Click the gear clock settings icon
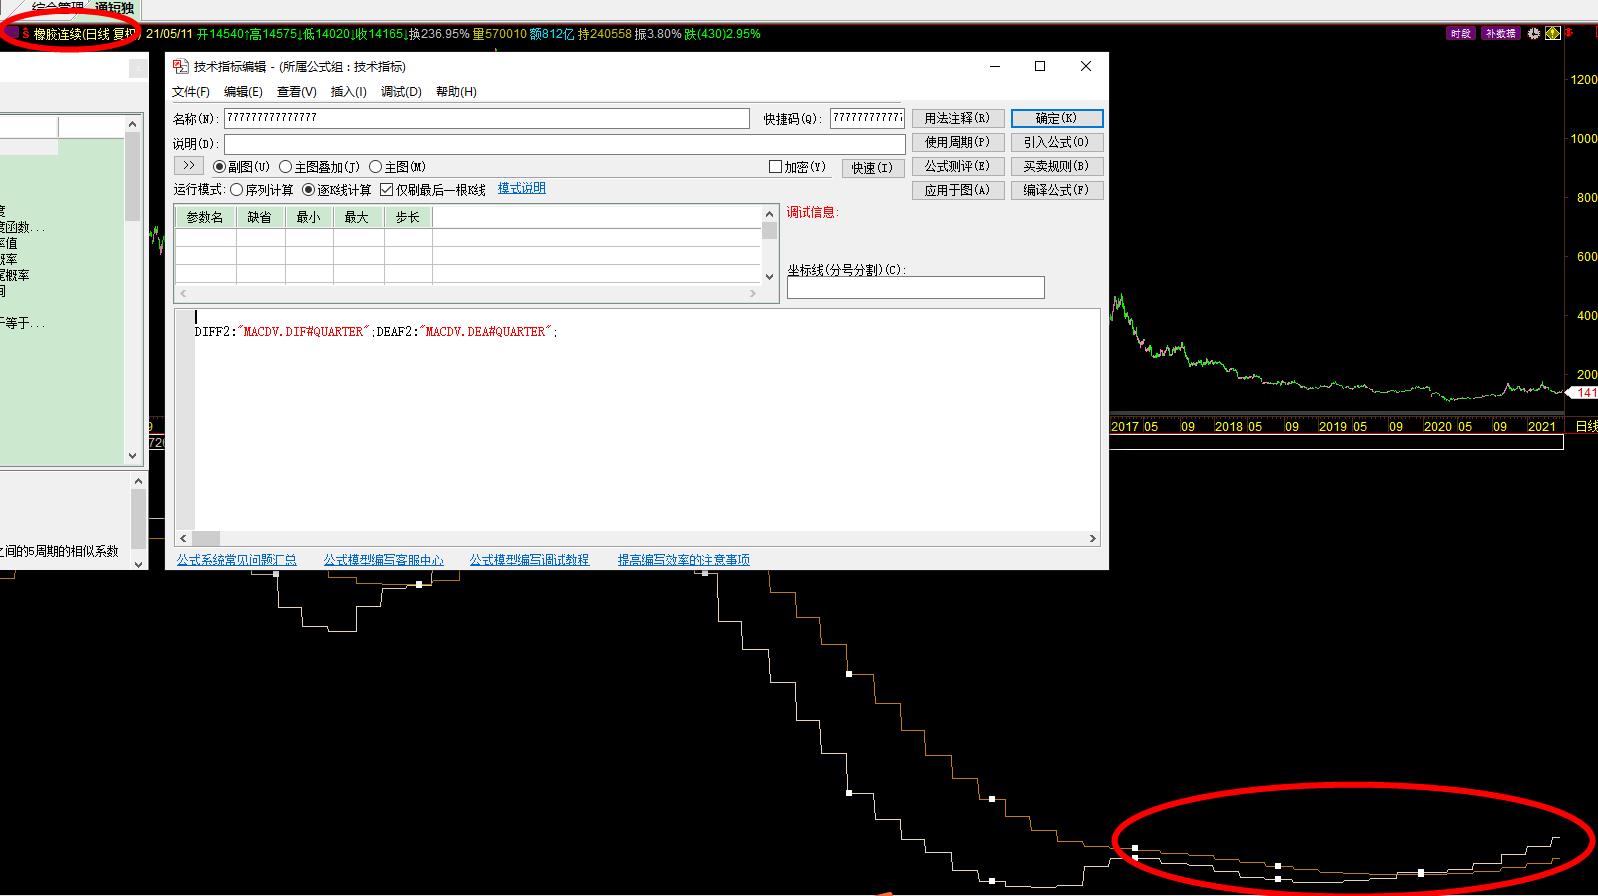 [x=1534, y=33]
